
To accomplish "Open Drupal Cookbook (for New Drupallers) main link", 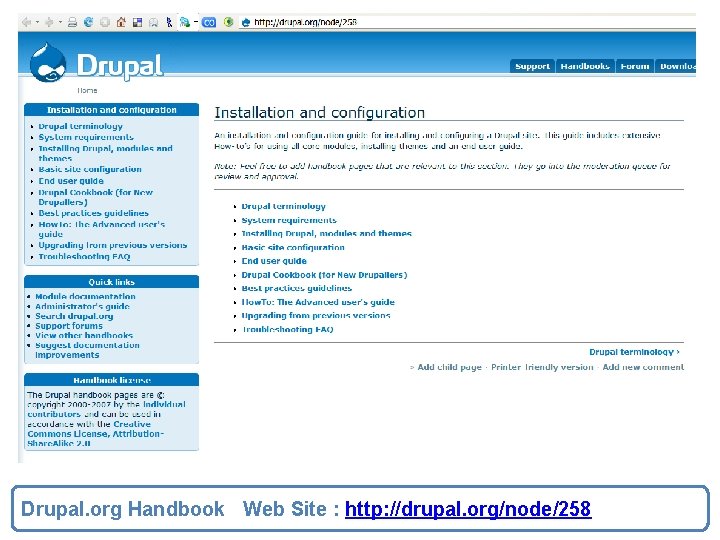I will tap(324, 275).
